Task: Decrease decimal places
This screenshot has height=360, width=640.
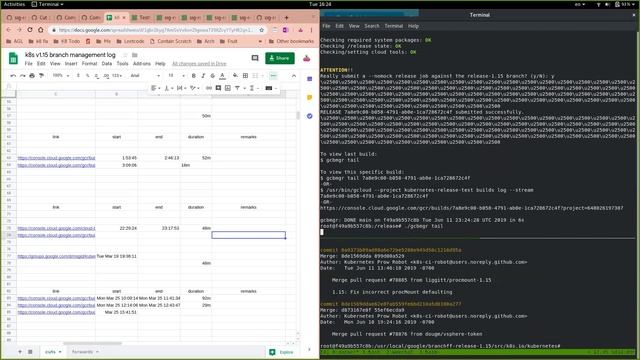Action: tap(97, 76)
